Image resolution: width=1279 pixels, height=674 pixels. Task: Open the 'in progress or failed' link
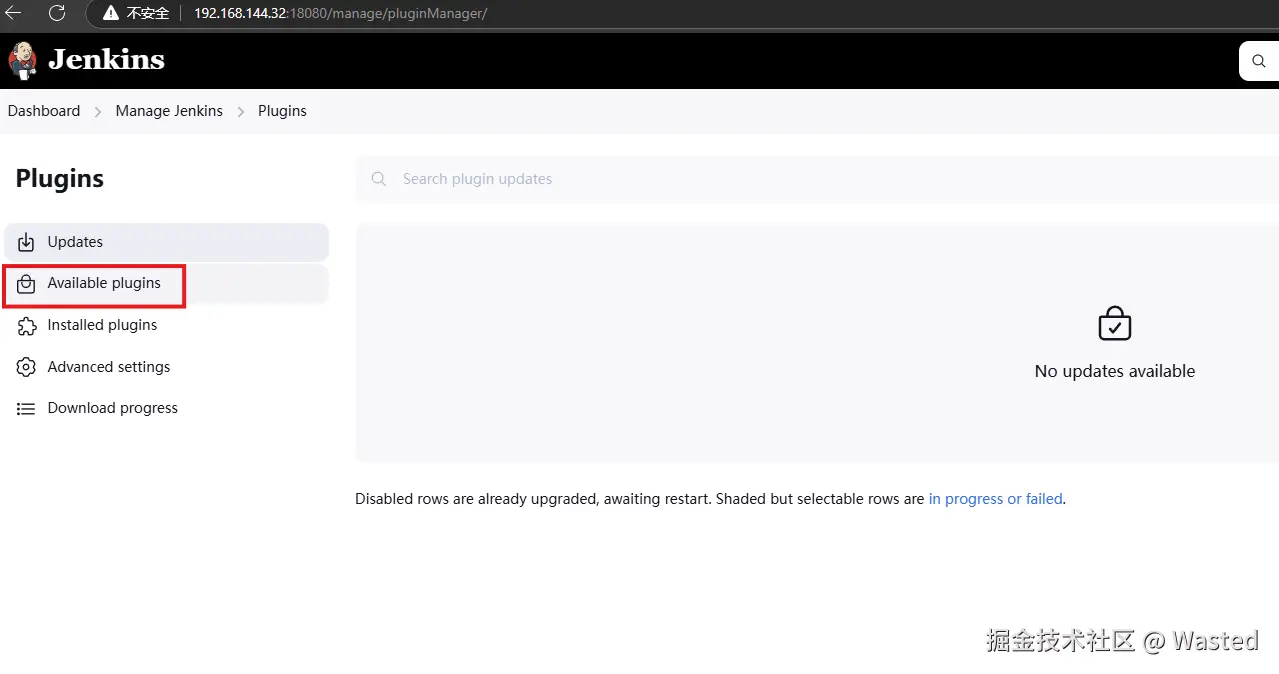point(995,499)
